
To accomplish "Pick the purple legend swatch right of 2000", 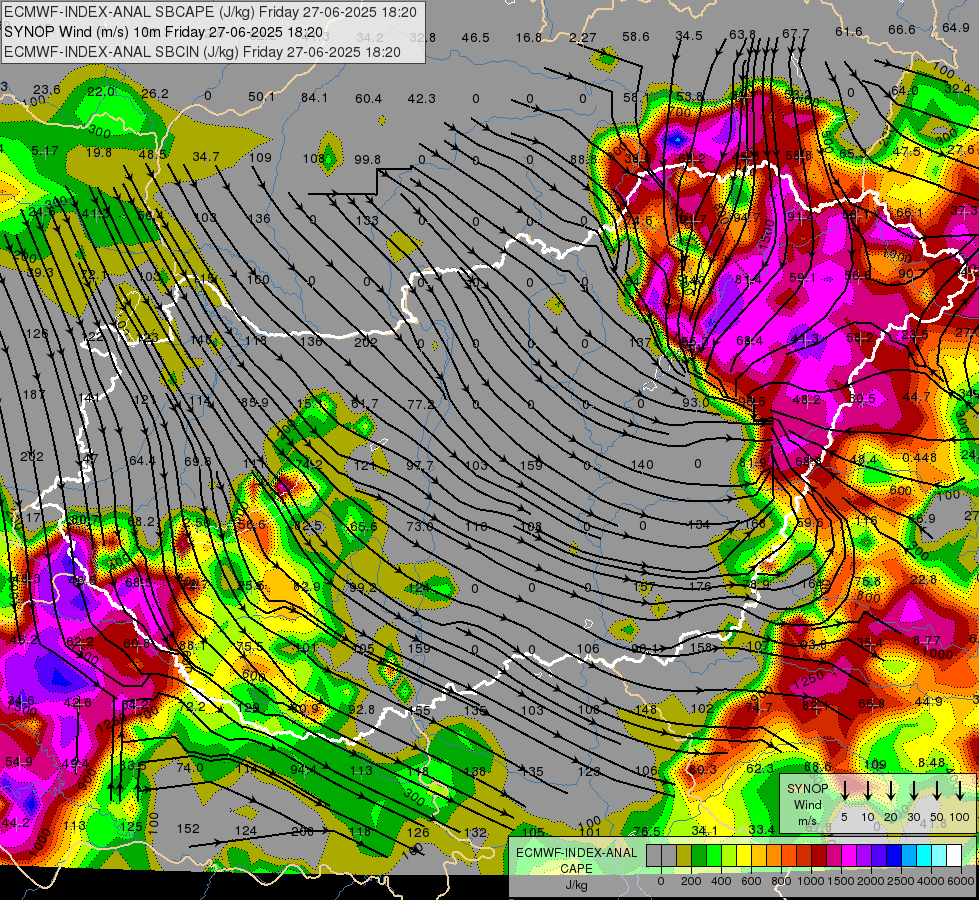I will pos(879,855).
